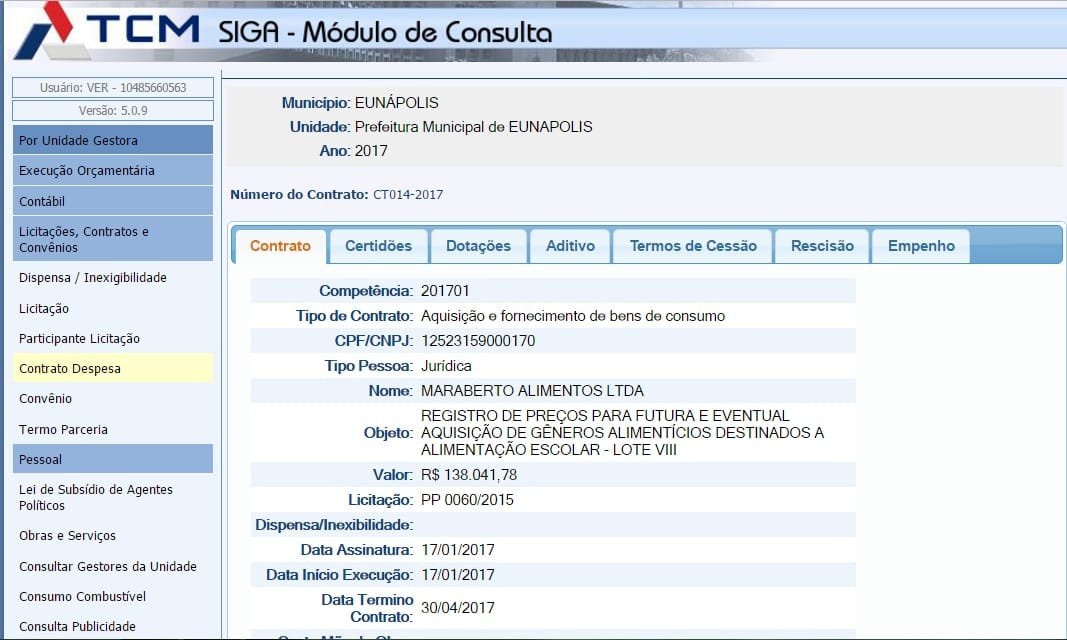The image size is (1067, 640).
Task: Collapse Licitações, Contratos e Convênios section
Action: [113, 239]
